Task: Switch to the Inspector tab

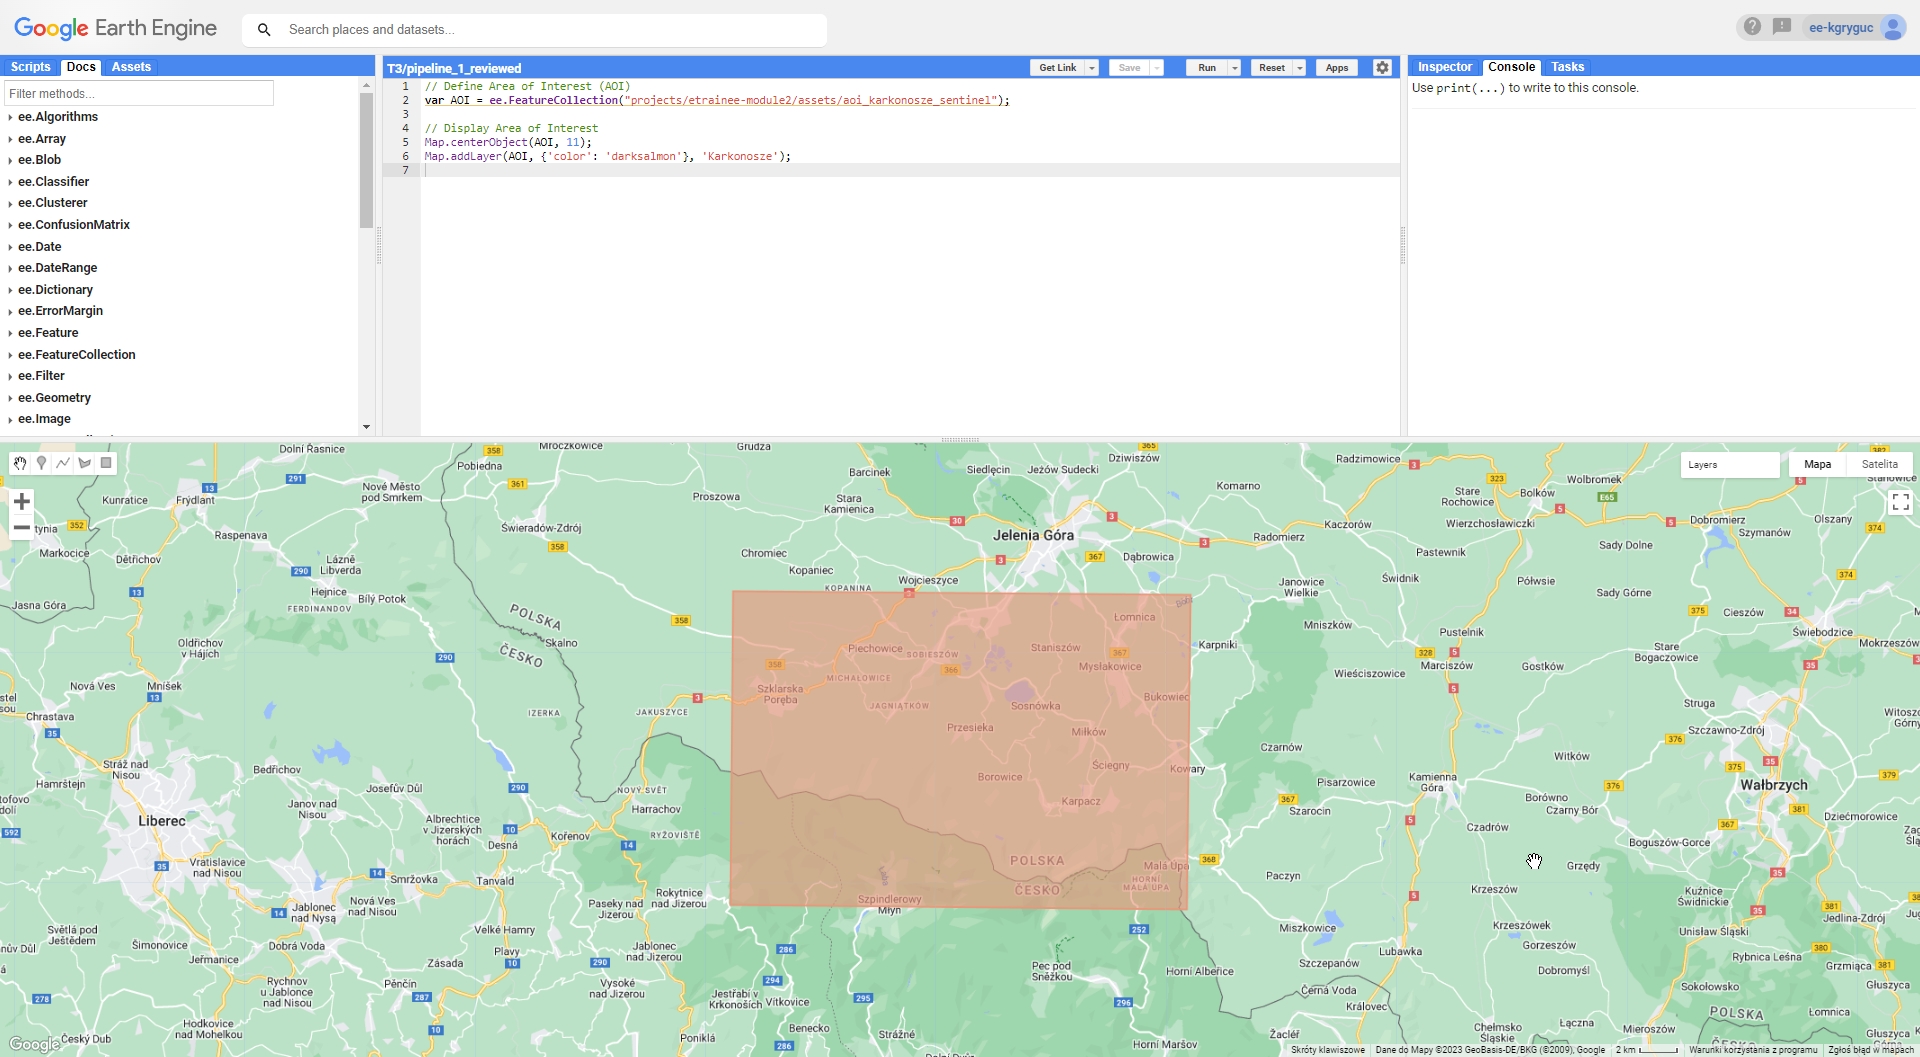Action: tap(1444, 66)
